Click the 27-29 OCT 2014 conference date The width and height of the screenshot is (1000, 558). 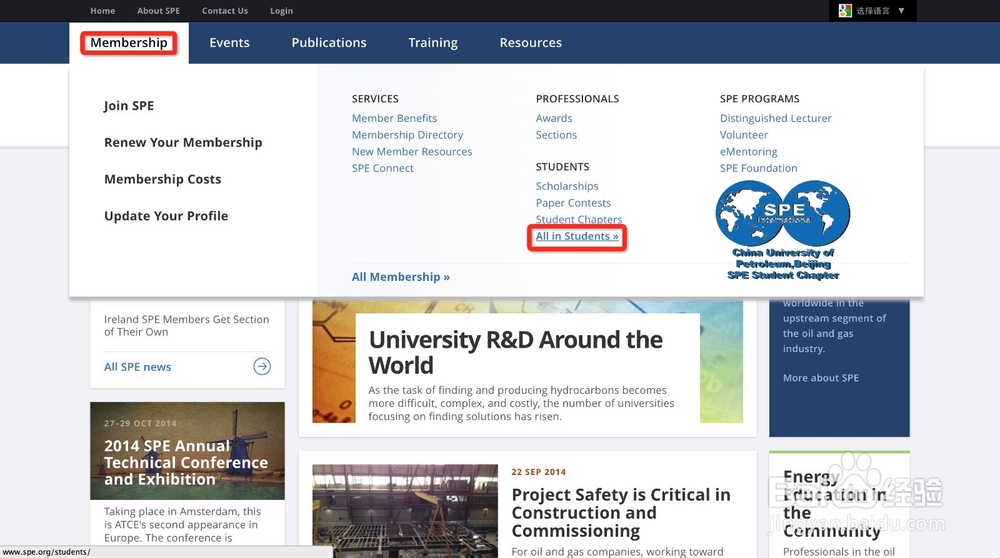(x=140, y=423)
